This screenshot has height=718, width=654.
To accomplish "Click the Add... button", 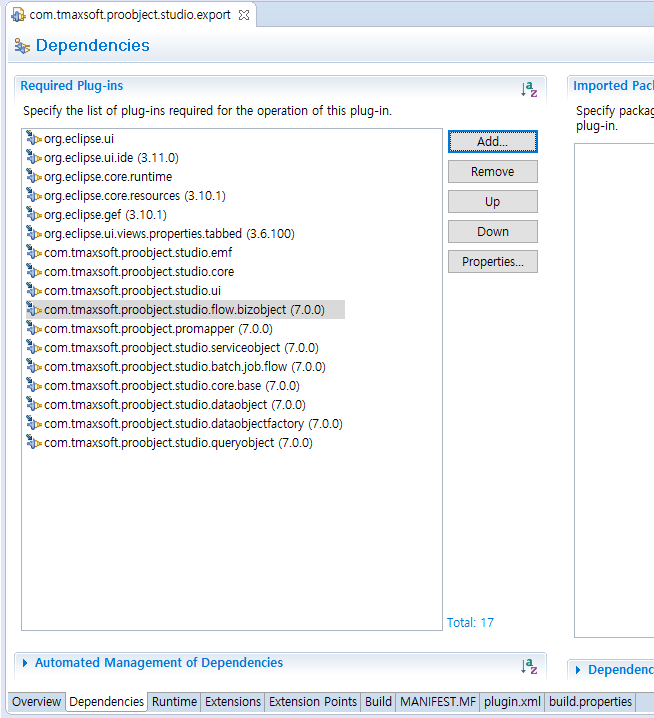I will [492, 141].
